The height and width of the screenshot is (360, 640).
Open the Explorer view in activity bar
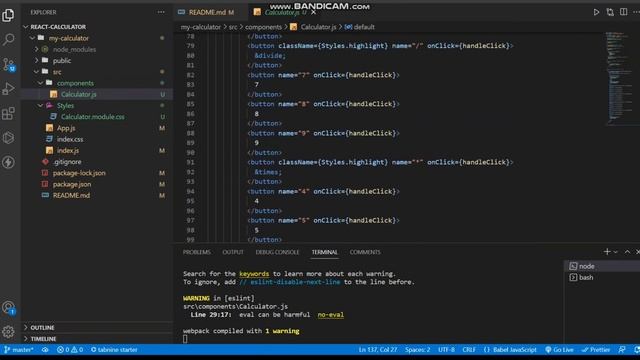point(8,16)
